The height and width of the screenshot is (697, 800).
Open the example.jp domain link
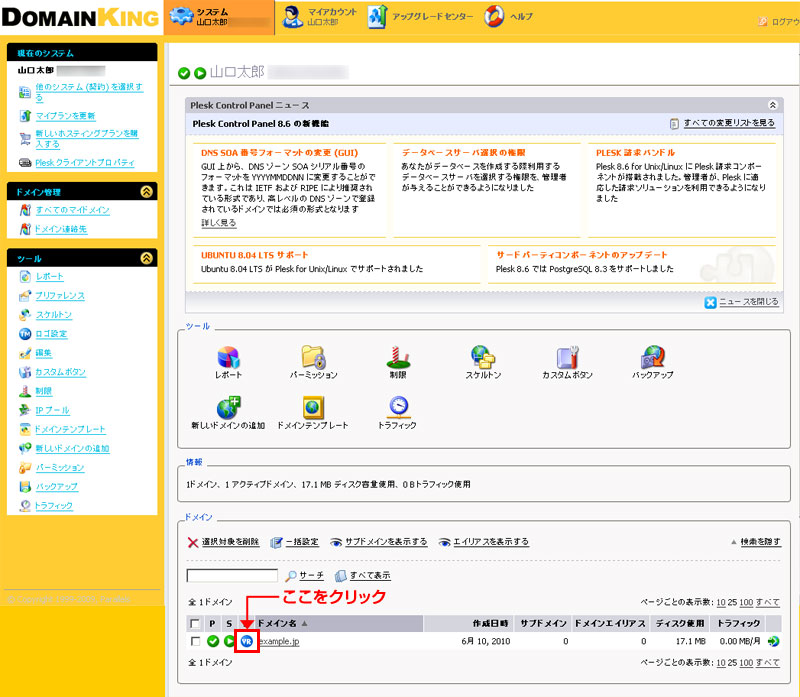[x=279, y=641]
